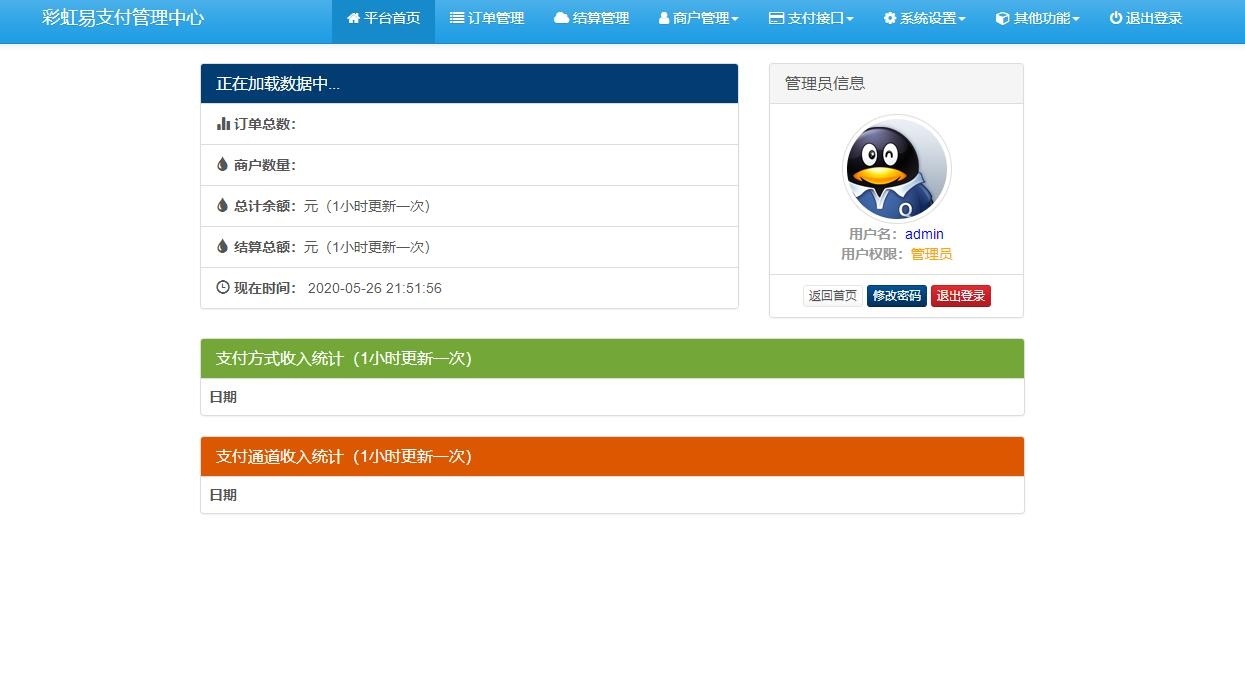Click the bar chart icon beside 订单总数
This screenshot has width=1245, height=696.
(x=223, y=124)
